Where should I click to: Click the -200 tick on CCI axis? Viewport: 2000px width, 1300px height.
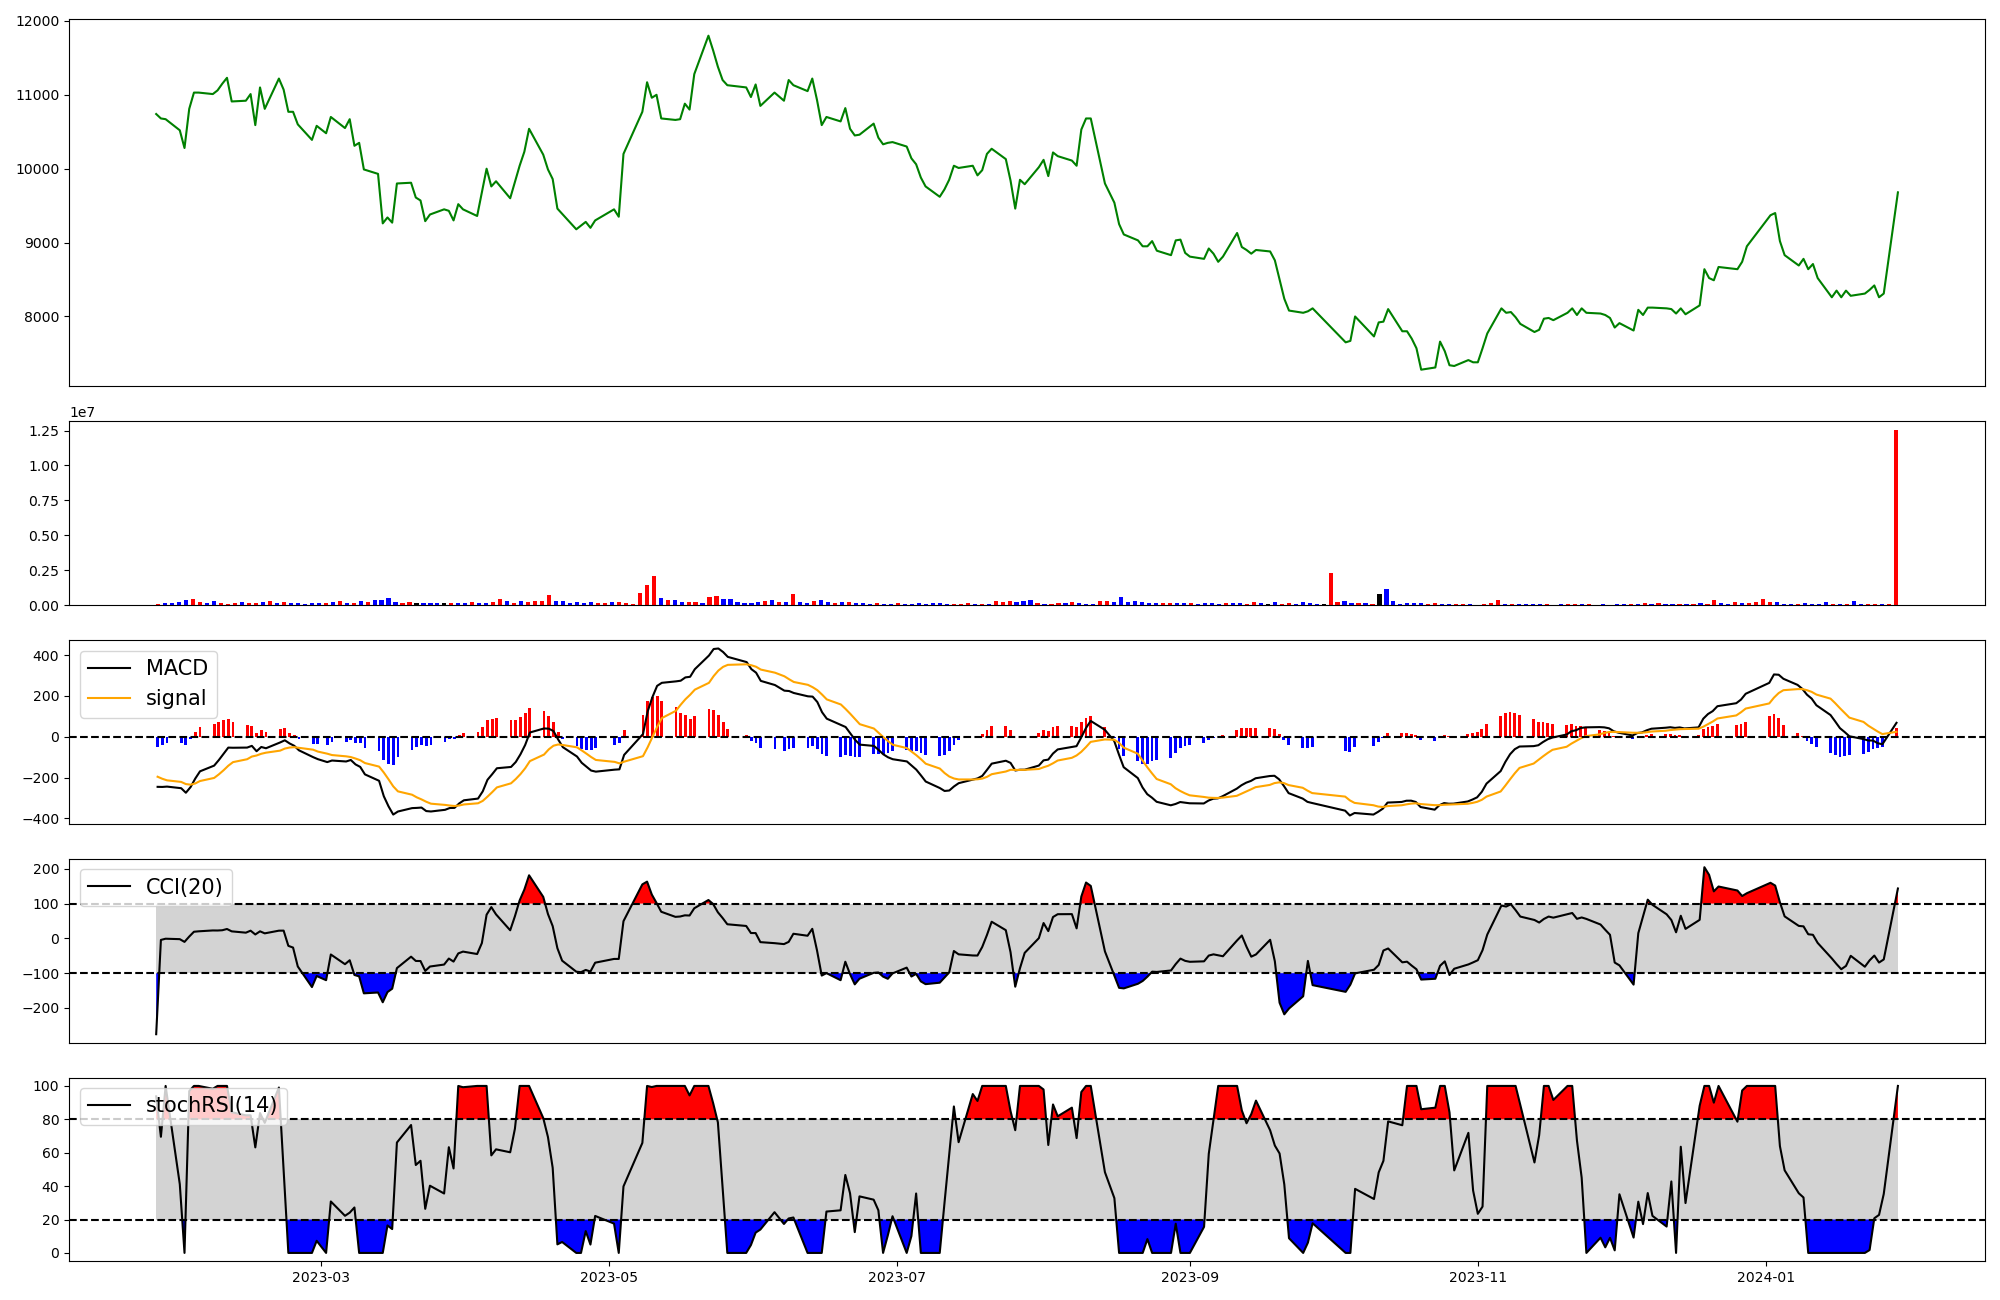[x=40, y=1008]
